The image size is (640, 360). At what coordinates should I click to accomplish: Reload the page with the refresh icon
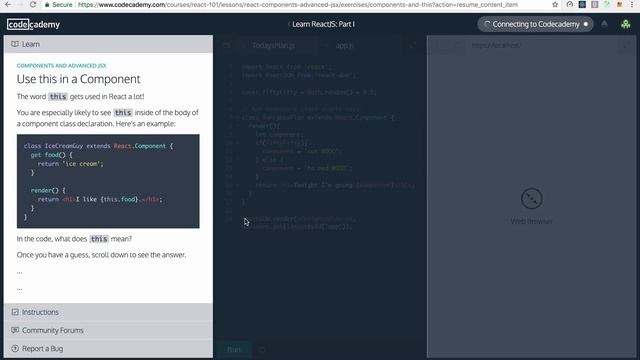coord(33,4)
